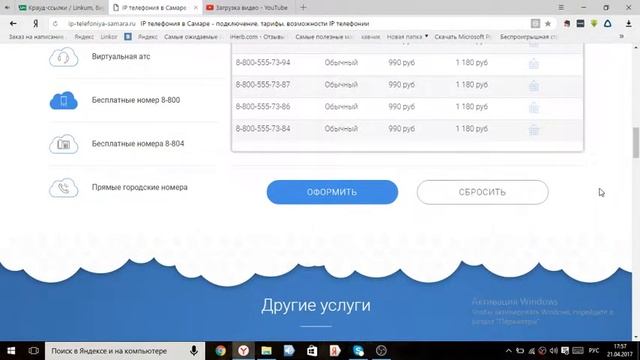Screen dimensions: 640x360
Task: Click the blue 8-800 phone cloud icon
Action: coord(64,100)
